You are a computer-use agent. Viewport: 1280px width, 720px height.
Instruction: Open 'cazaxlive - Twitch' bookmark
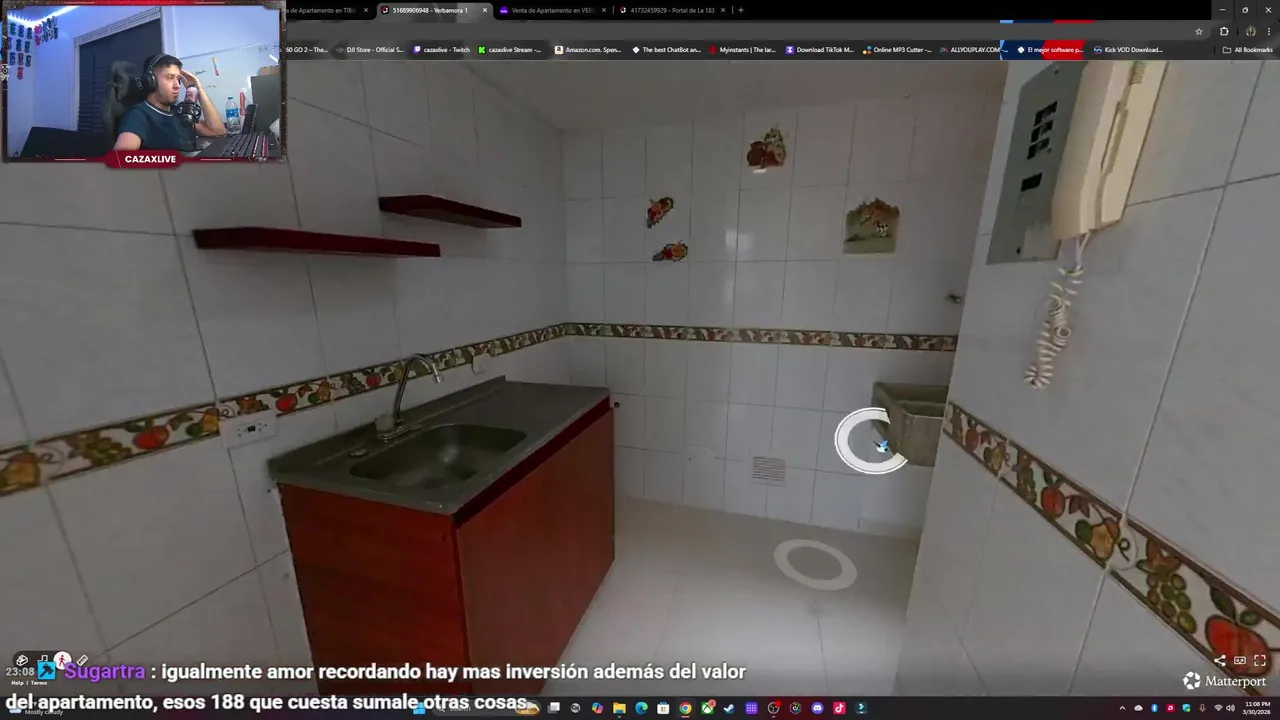coord(441,50)
